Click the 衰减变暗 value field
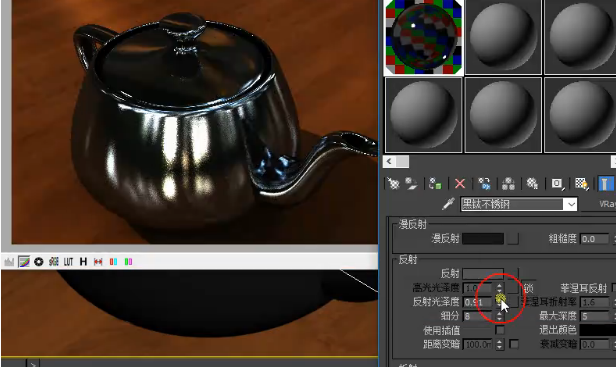Viewport: 616px width, 367px height. [594, 345]
